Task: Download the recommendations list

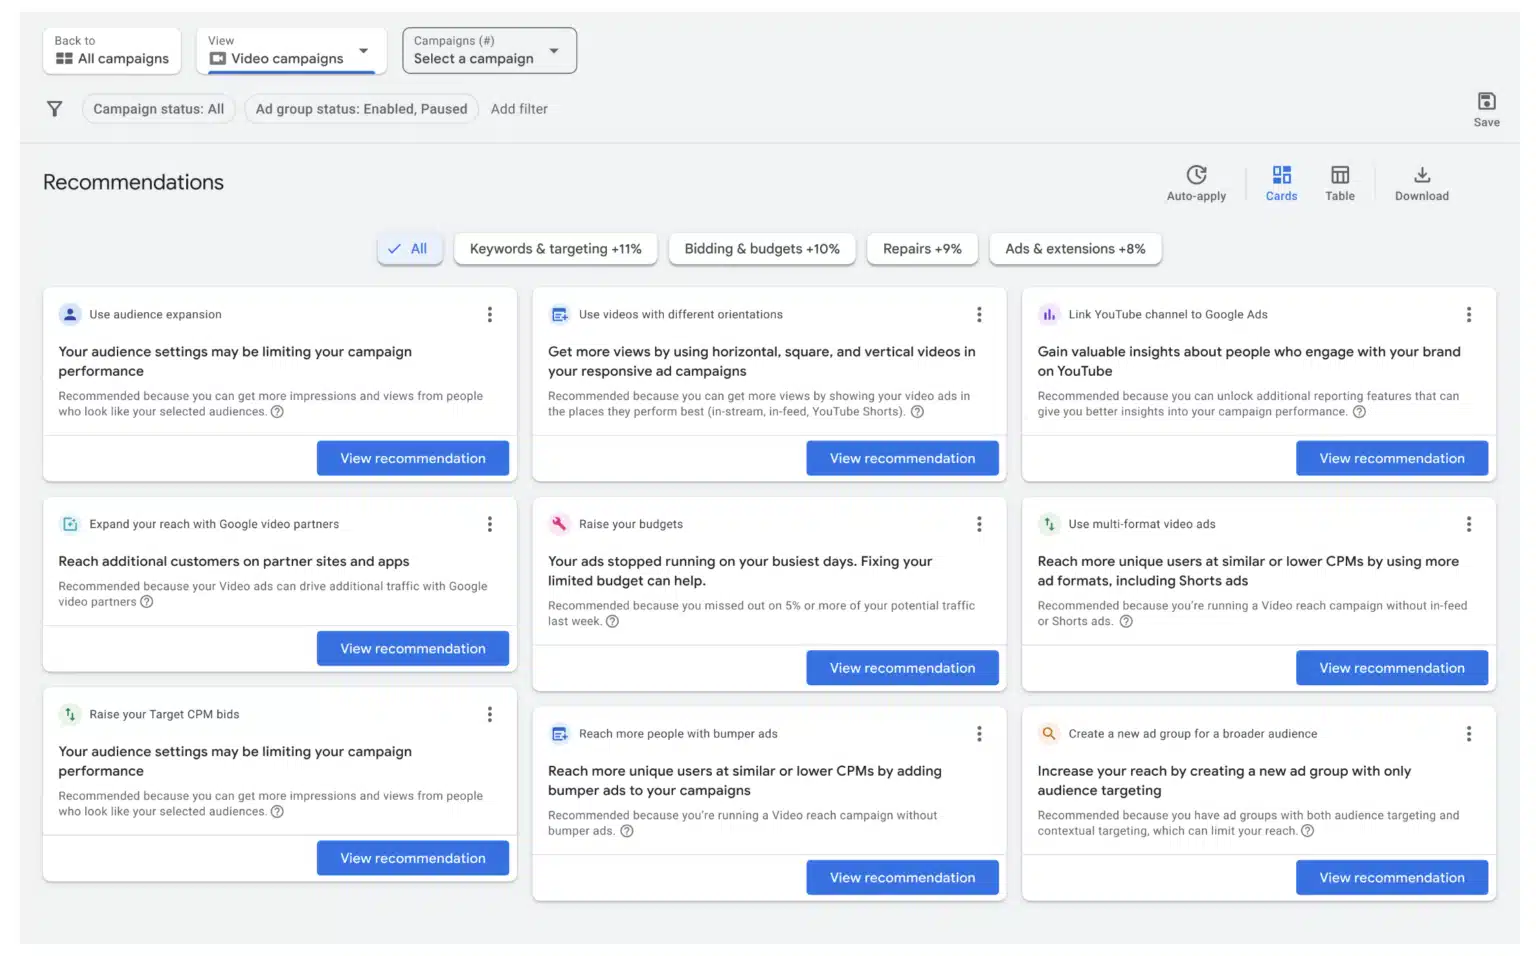Action: [1421, 183]
